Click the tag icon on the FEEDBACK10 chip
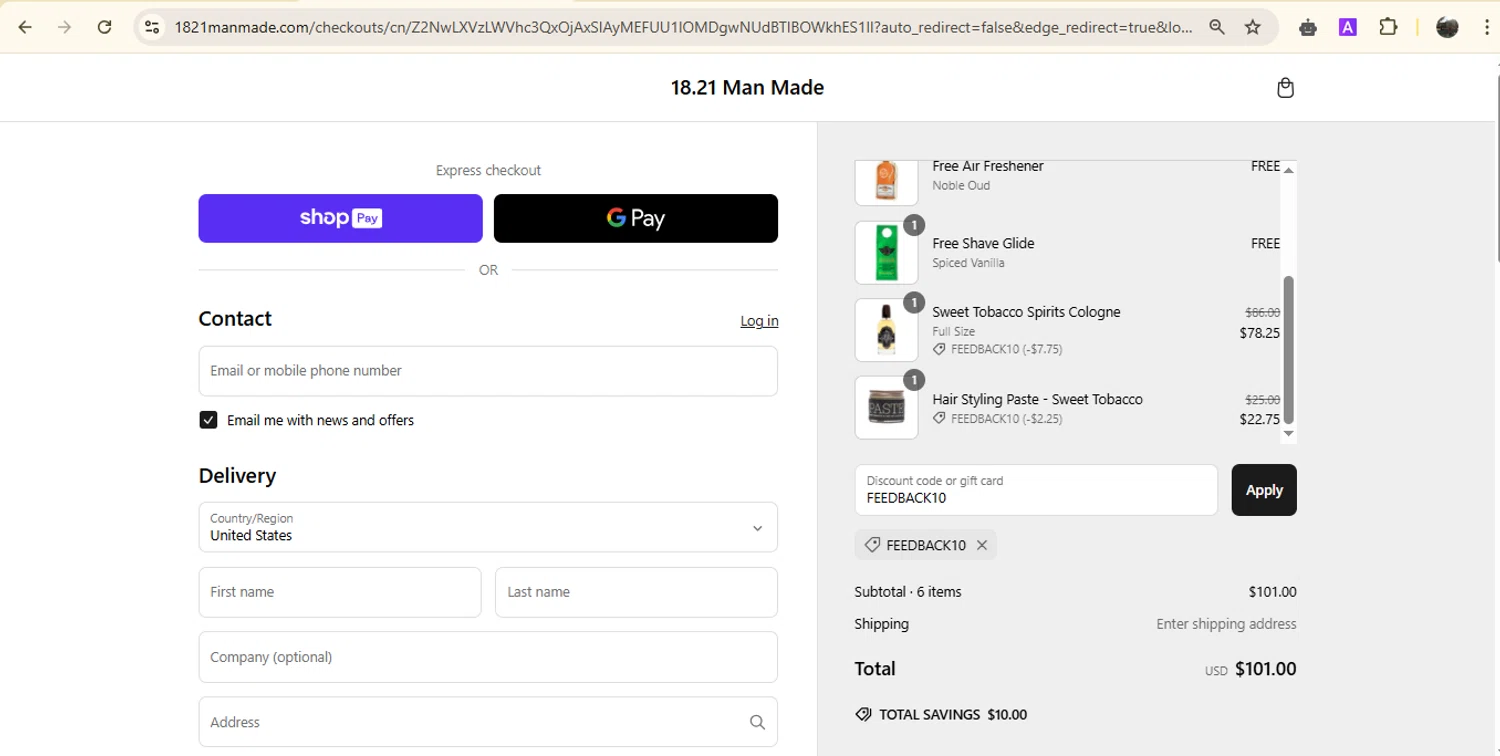The height and width of the screenshot is (756, 1500). (x=872, y=545)
